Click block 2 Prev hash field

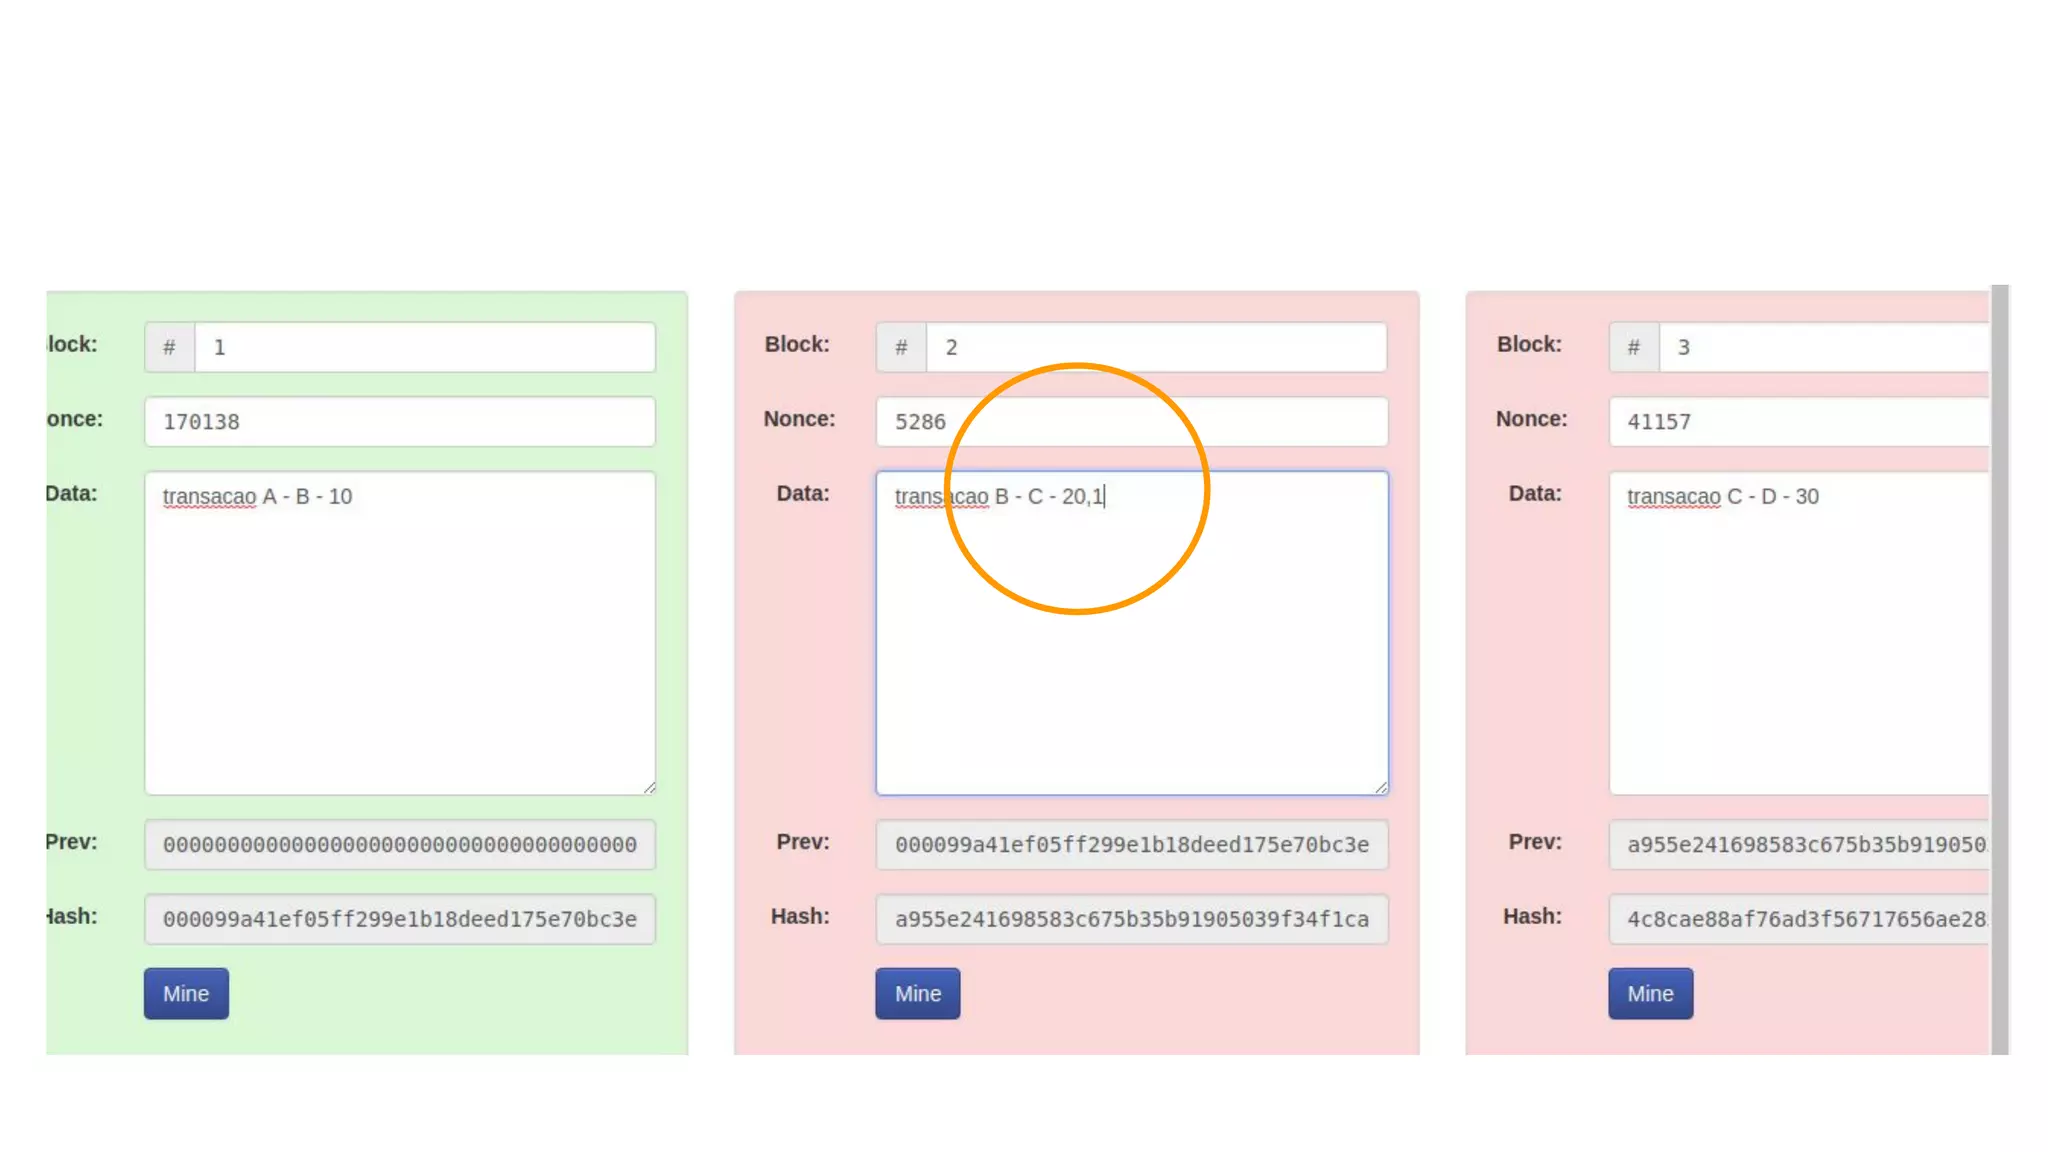[x=1132, y=844]
